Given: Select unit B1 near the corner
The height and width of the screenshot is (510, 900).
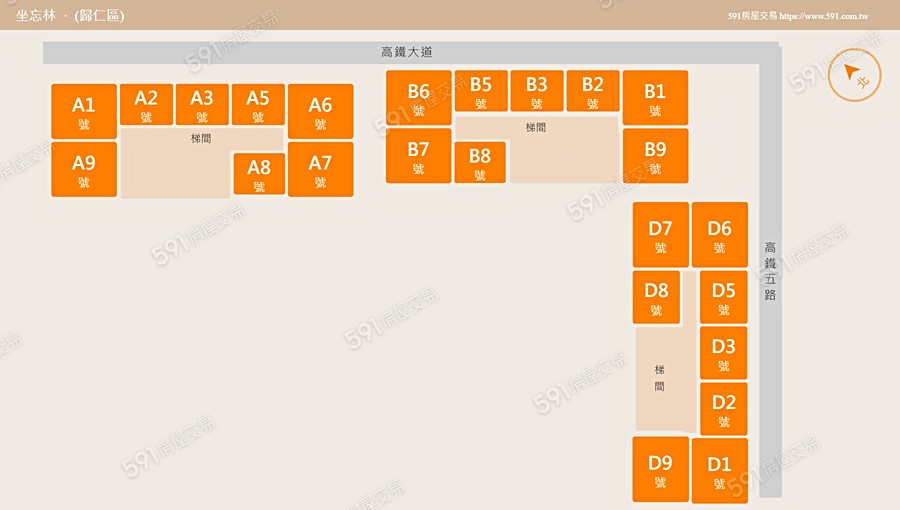Looking at the screenshot, I should [x=655, y=98].
